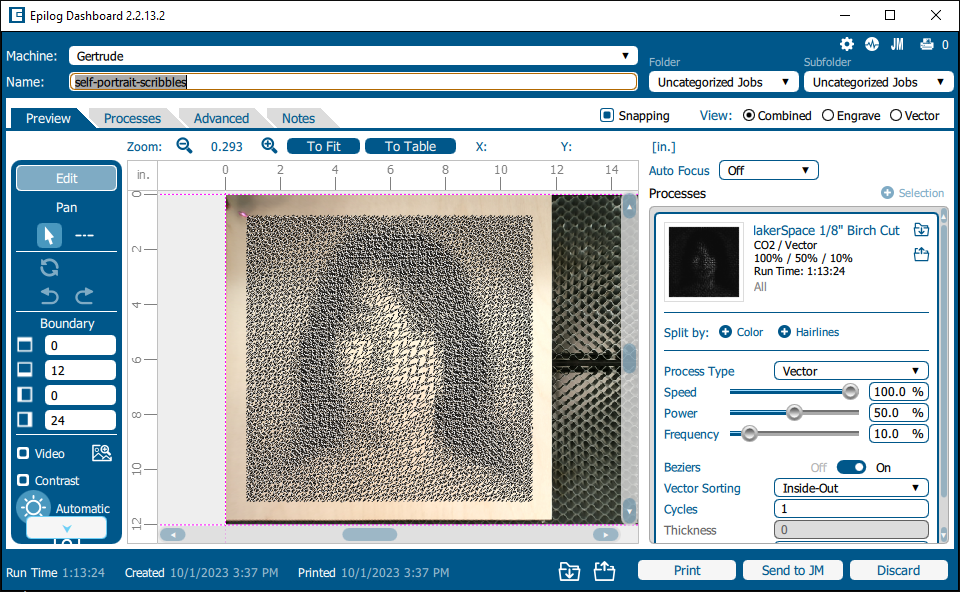Viewport: 960px width, 592px height.
Task: Open the Job Manager JM icon
Action: [897, 44]
